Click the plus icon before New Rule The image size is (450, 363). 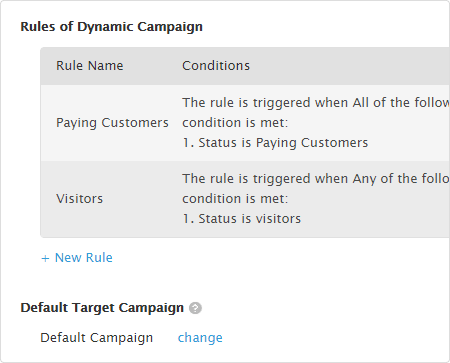click(45, 258)
